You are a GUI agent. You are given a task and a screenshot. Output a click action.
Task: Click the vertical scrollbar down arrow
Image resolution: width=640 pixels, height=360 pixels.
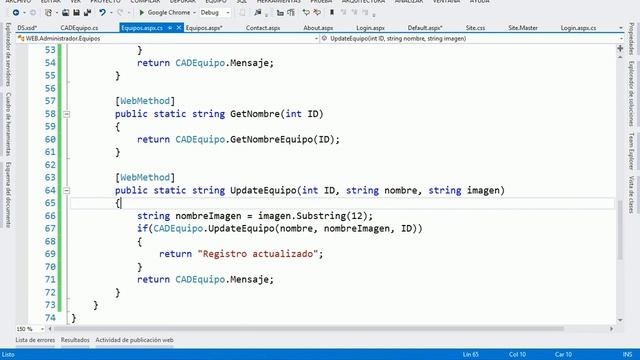[620, 320]
